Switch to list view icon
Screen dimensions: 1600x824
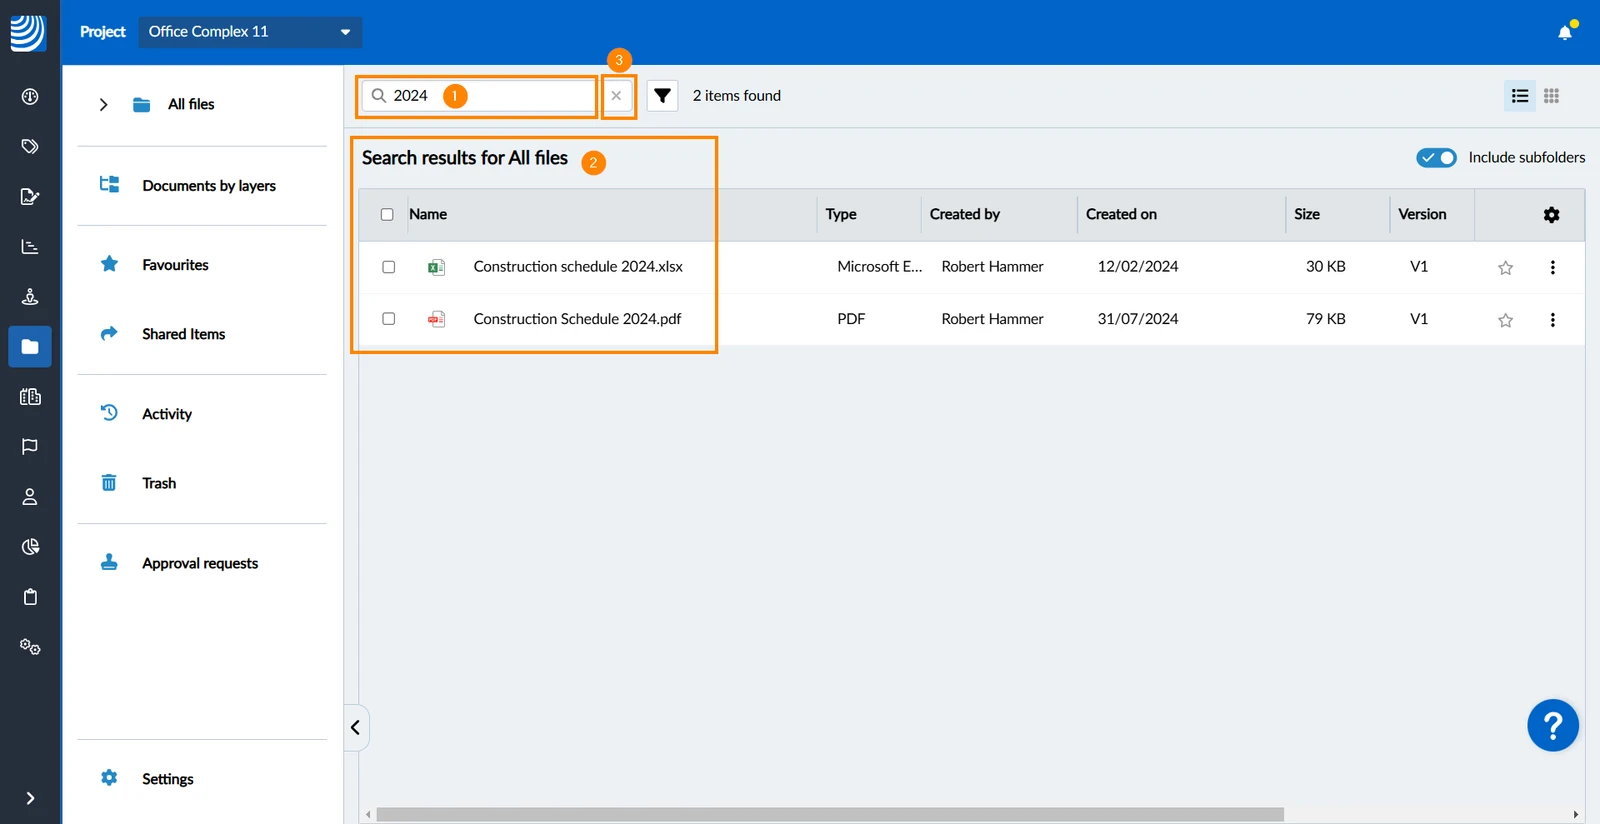click(x=1520, y=96)
